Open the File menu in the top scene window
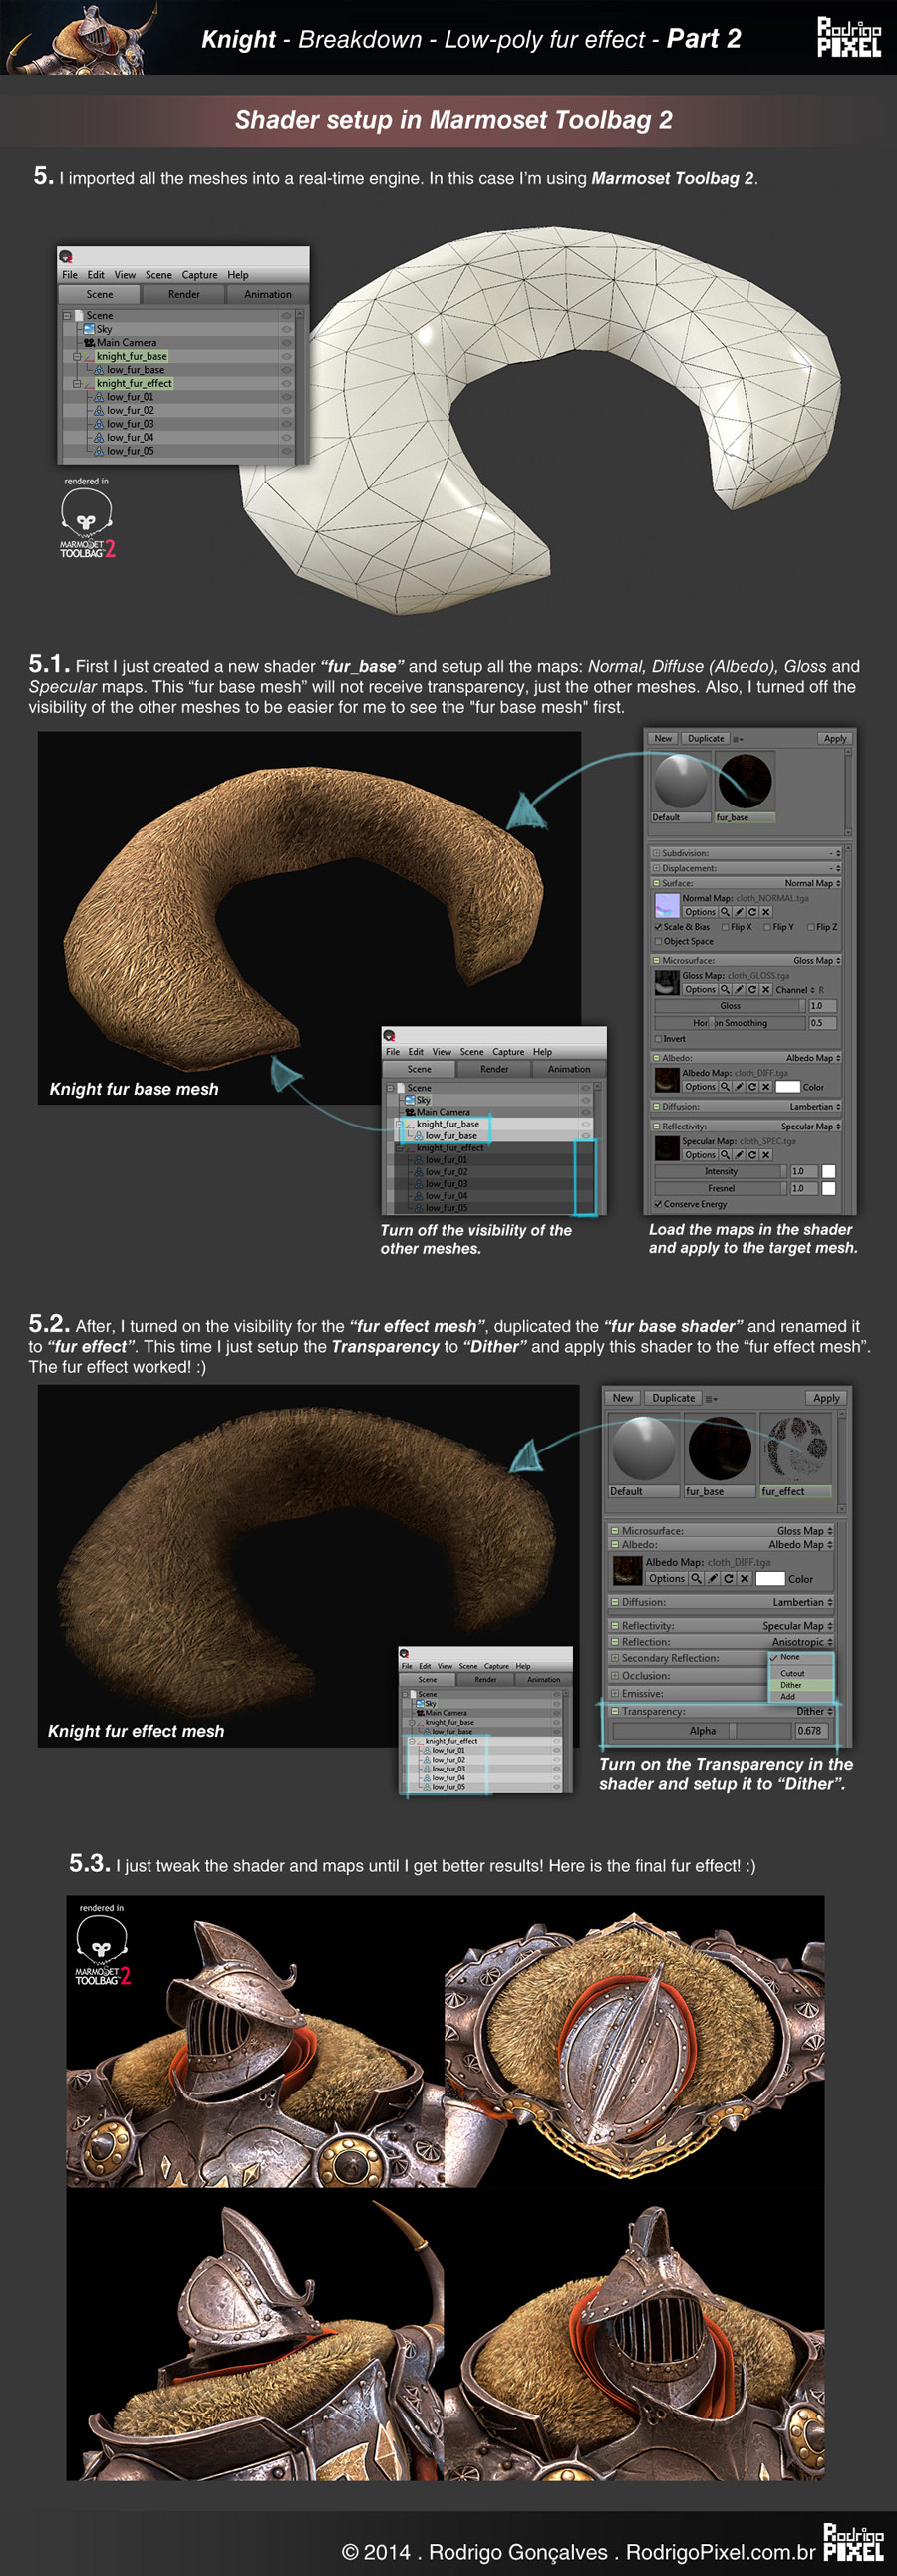The height and width of the screenshot is (2576, 897). (70, 275)
